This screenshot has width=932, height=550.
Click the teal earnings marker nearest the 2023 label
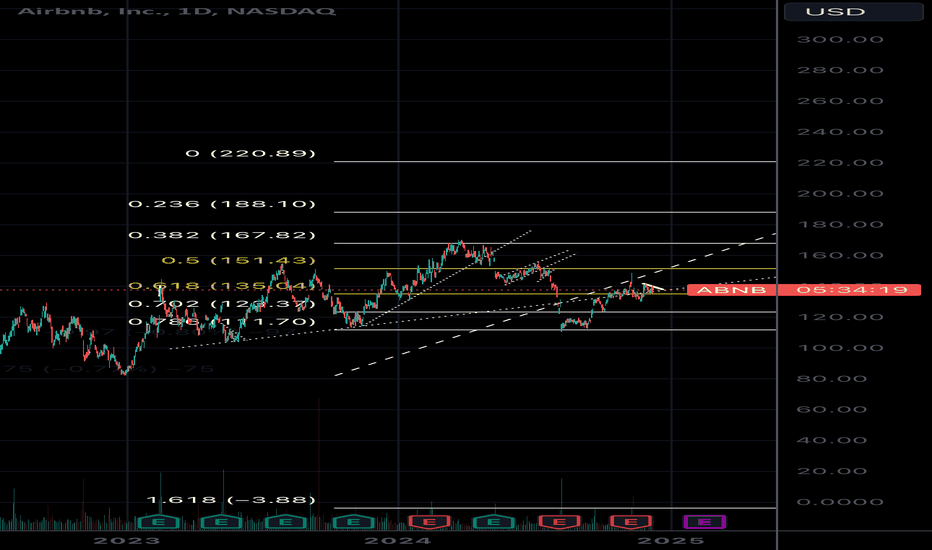[159, 522]
